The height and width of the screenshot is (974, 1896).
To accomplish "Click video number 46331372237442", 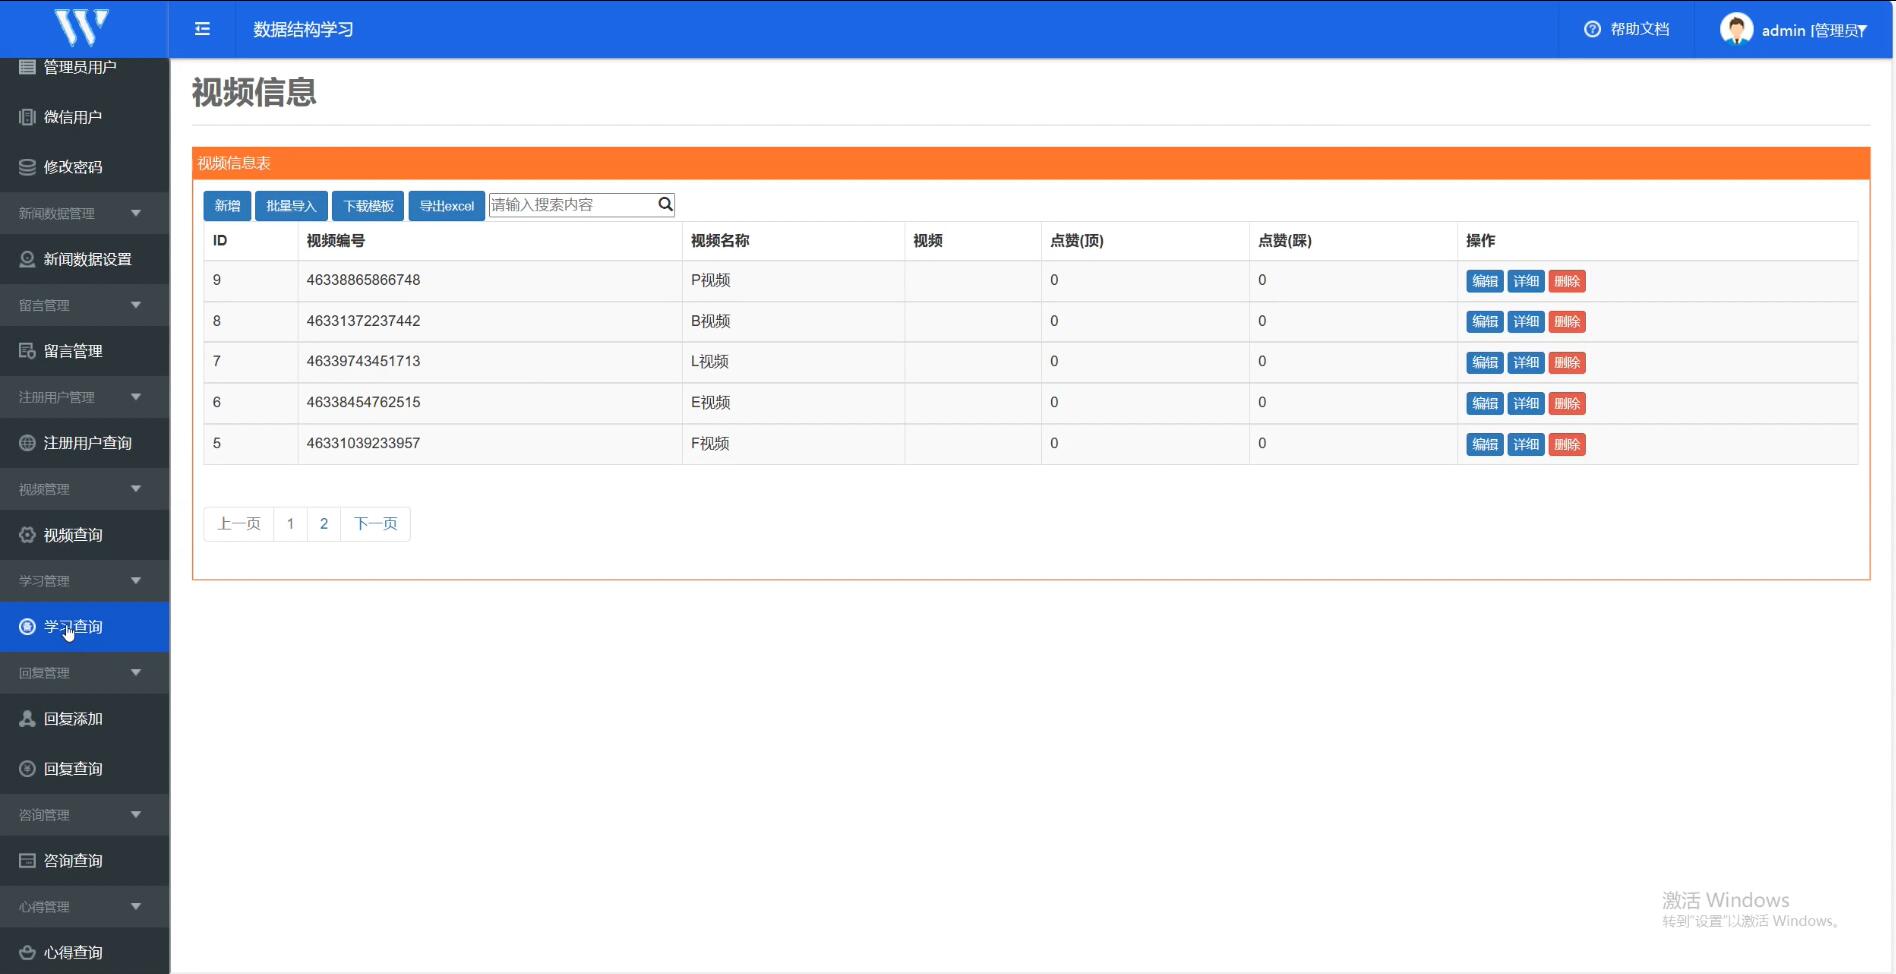I will [363, 321].
